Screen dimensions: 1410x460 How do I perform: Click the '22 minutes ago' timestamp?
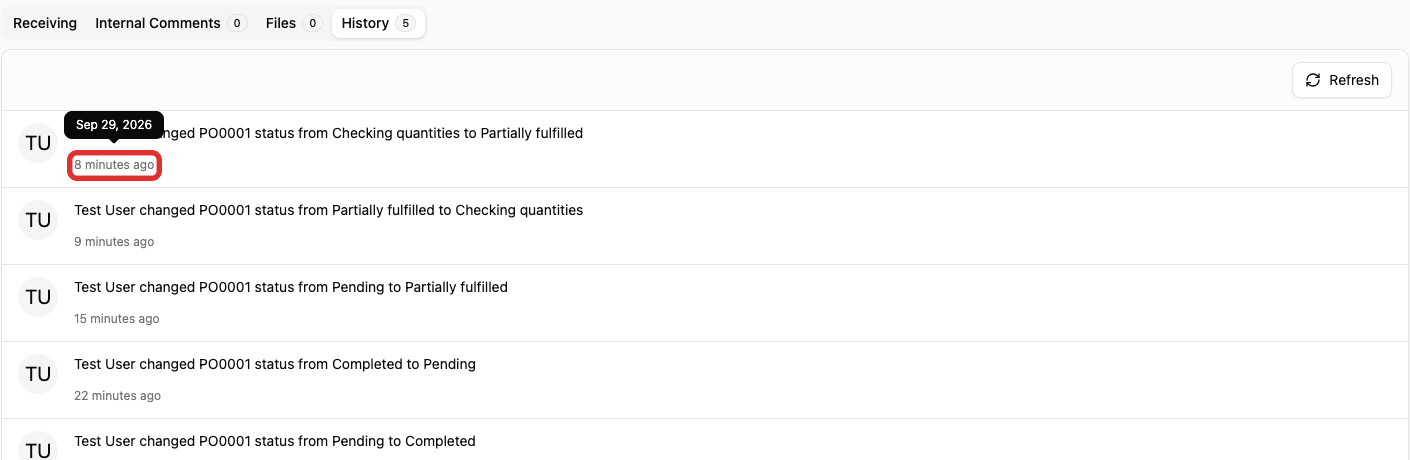[117, 396]
